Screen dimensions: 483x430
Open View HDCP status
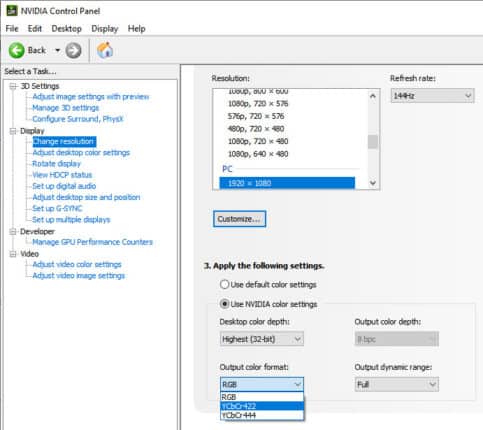[62, 175]
